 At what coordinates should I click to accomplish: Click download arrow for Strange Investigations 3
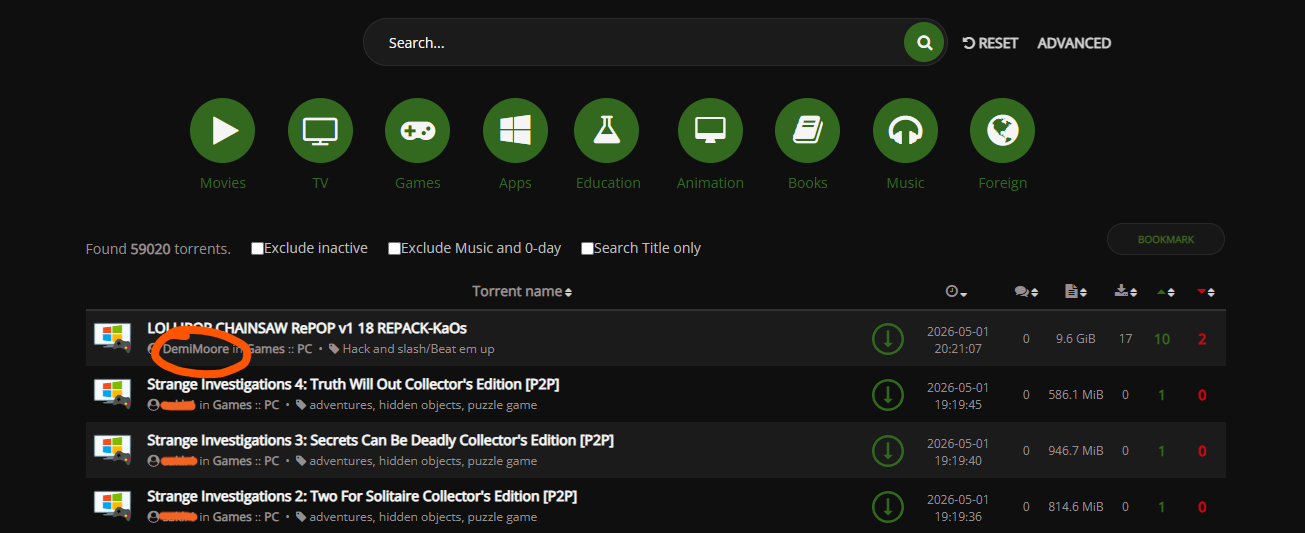pos(887,451)
